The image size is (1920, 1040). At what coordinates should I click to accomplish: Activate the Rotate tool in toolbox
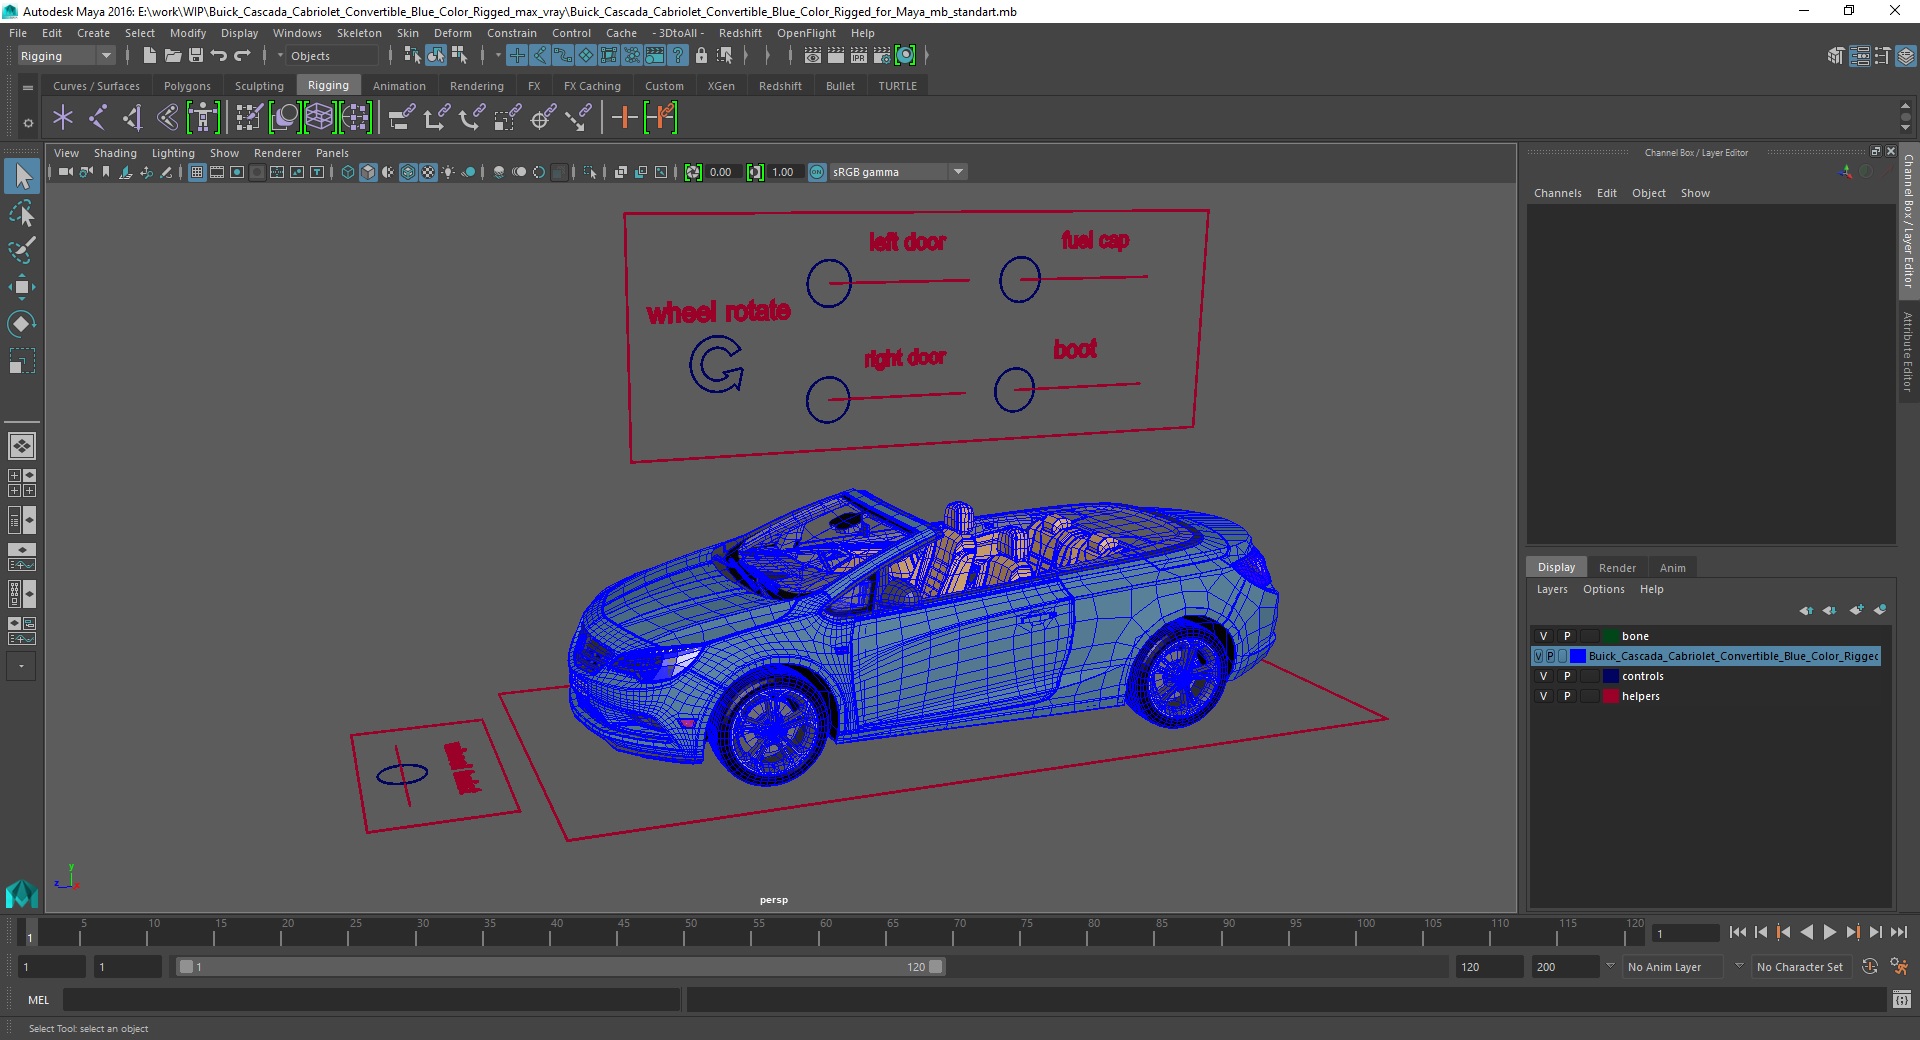[22, 323]
